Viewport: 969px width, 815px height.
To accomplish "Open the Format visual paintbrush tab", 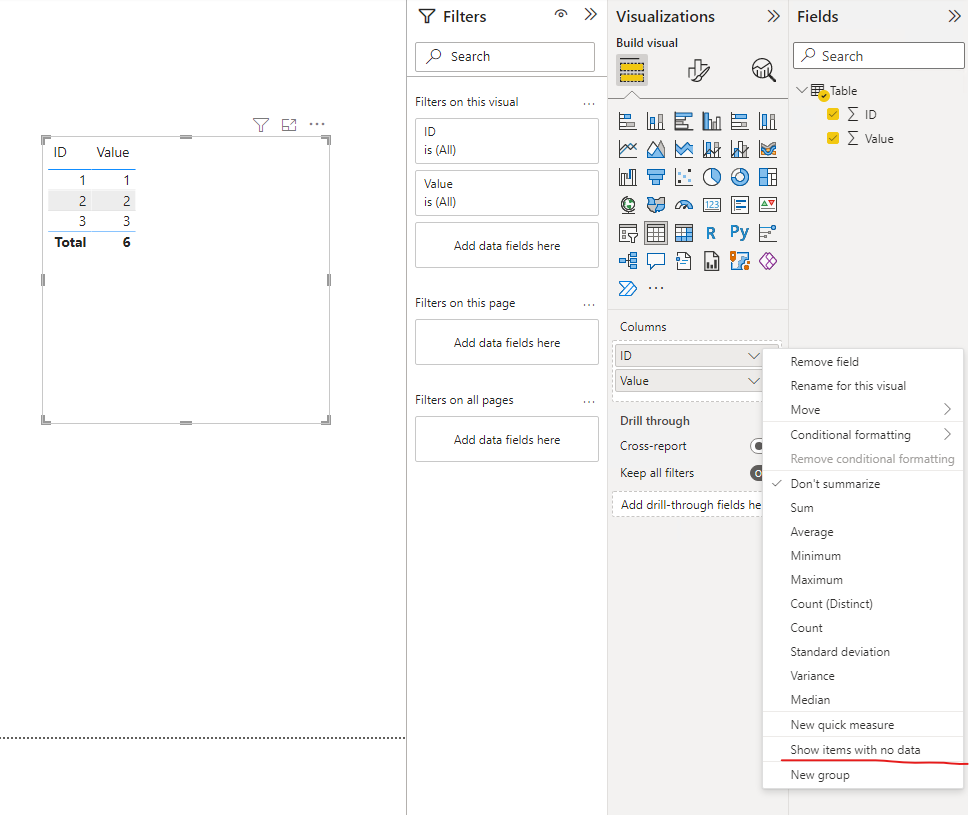I will [x=698, y=70].
